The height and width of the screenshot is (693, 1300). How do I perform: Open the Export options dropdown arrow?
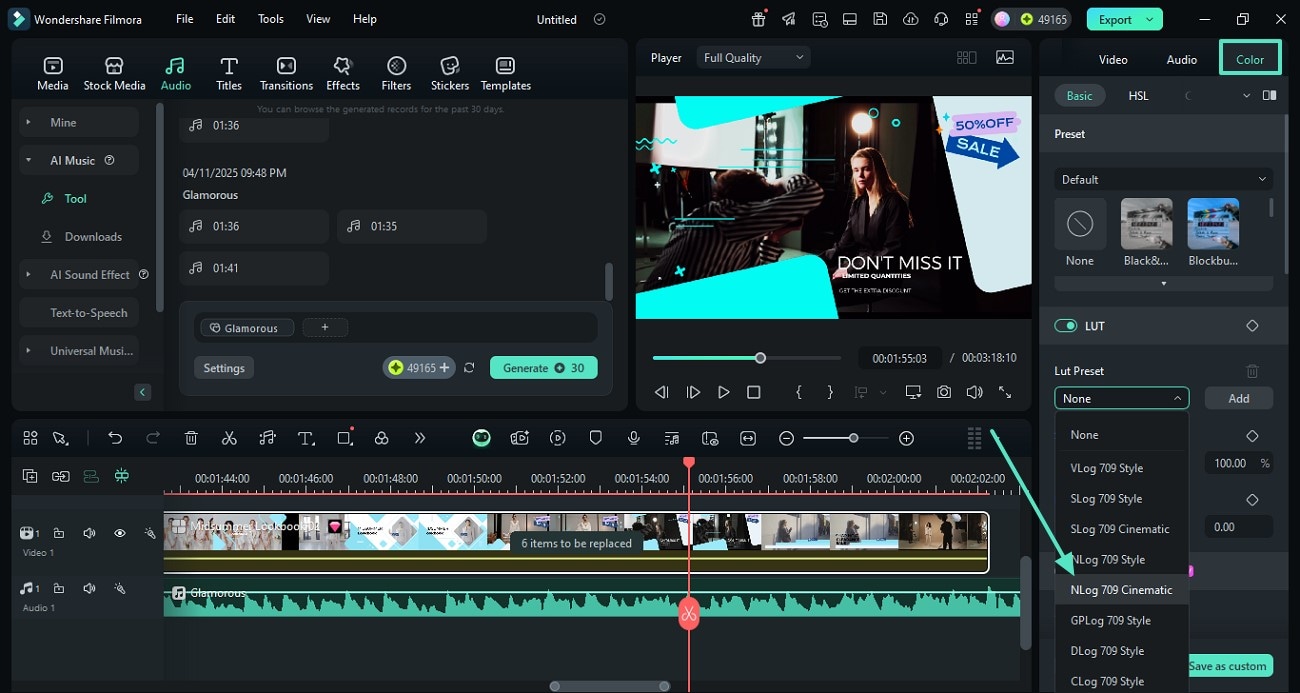coord(1150,19)
